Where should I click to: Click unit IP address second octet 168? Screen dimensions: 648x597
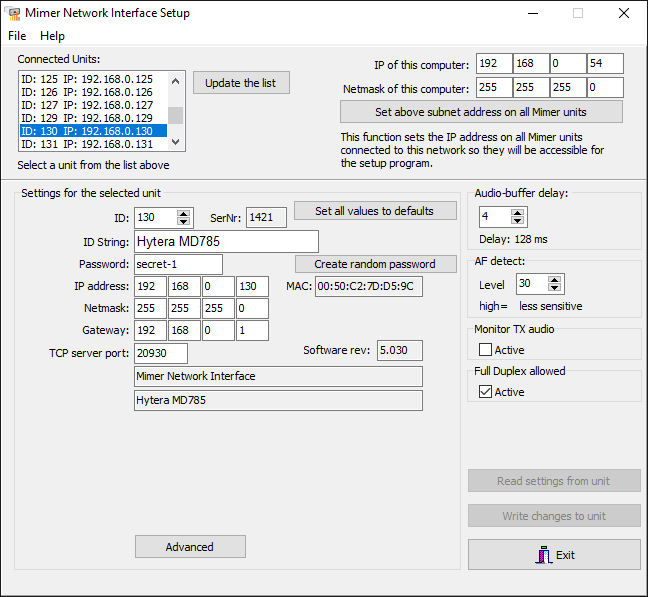pyautogui.click(x=184, y=286)
